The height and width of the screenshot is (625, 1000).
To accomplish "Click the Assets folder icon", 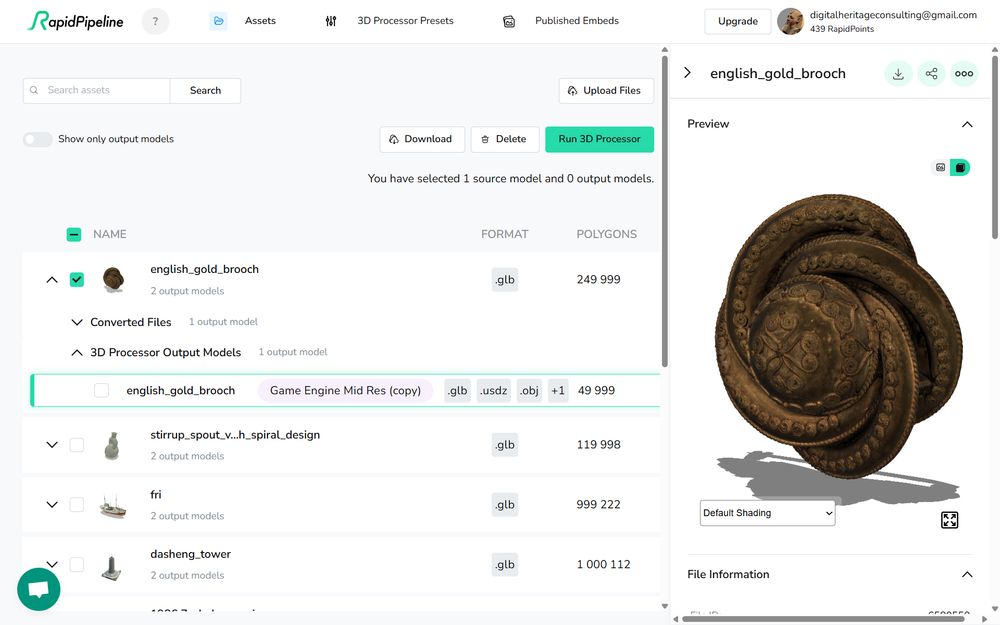I will coord(218,21).
